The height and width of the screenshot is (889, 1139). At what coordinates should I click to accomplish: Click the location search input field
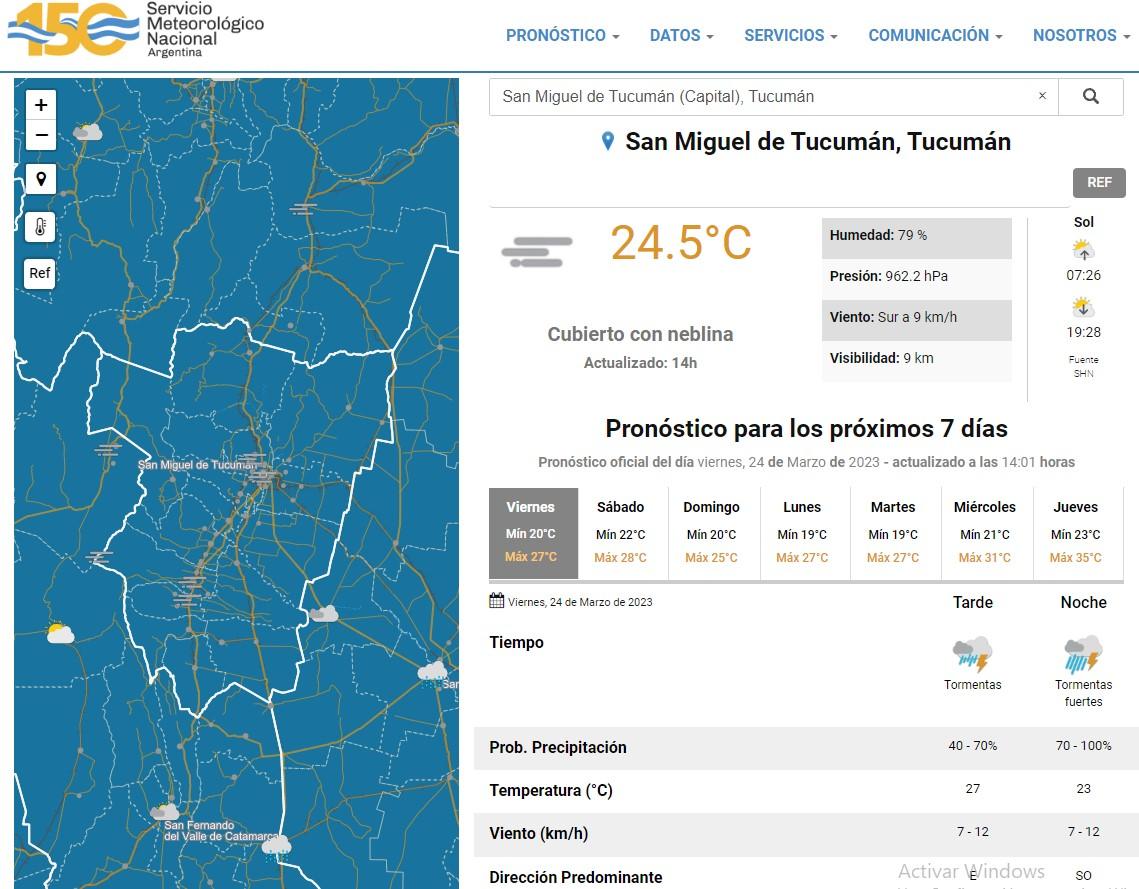[760, 97]
